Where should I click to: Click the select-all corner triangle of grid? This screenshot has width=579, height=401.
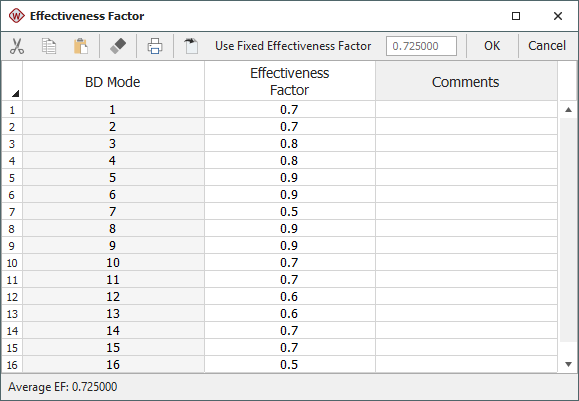tap(15, 93)
